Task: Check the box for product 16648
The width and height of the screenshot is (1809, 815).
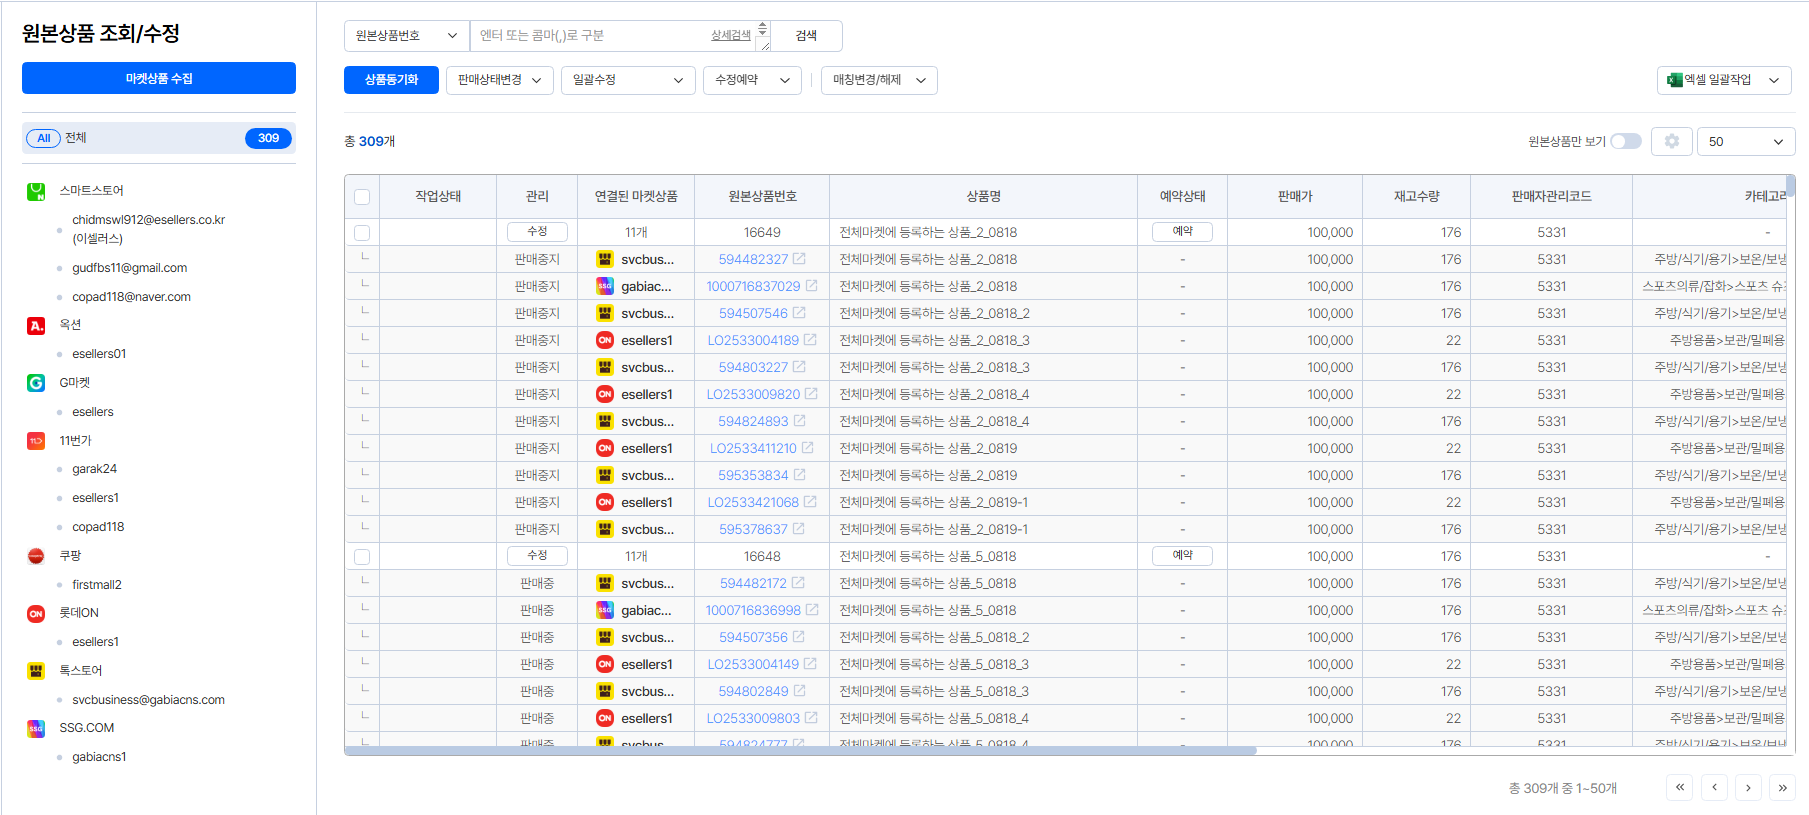Action: tap(362, 557)
